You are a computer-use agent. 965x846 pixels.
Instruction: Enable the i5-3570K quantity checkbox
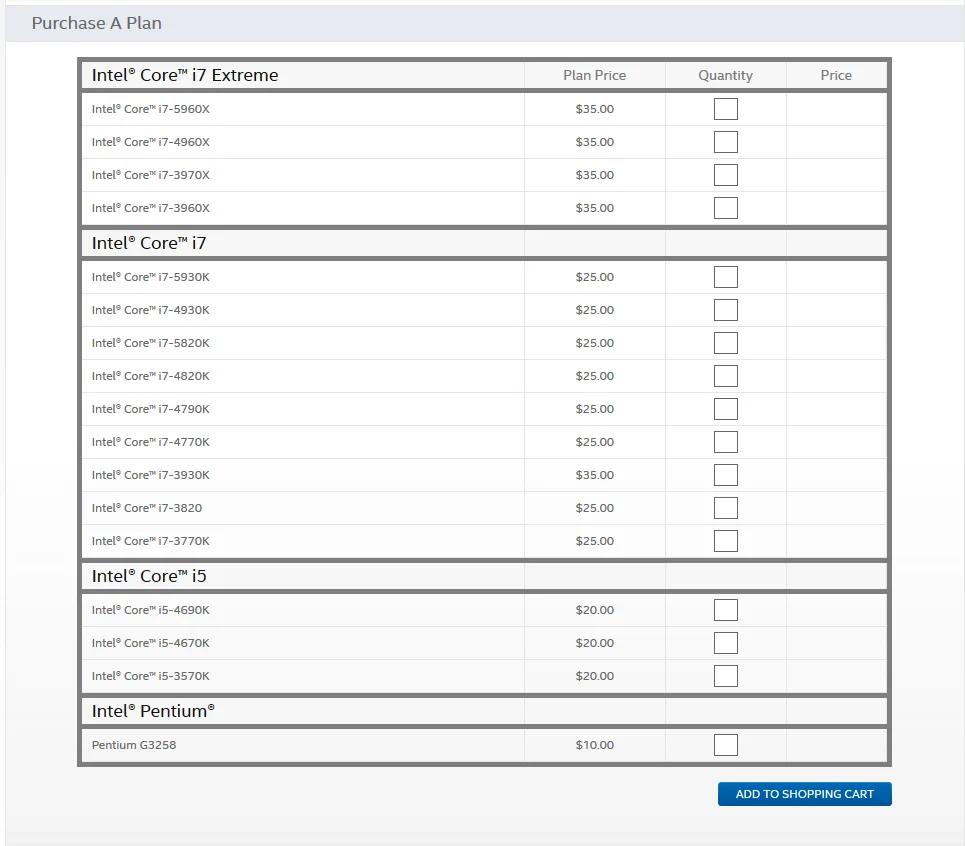pos(726,676)
